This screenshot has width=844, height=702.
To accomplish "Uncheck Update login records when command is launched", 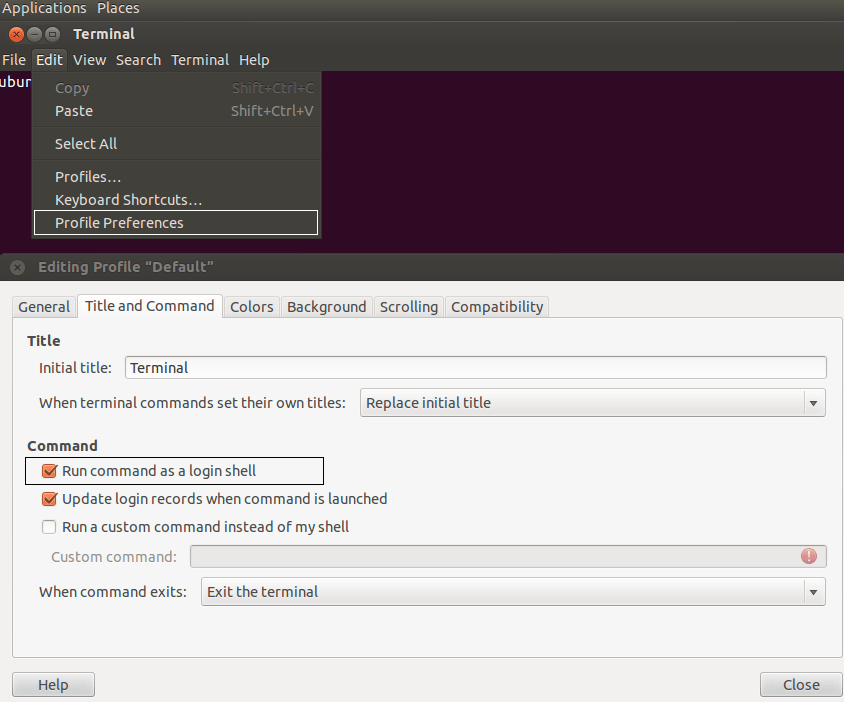I will [x=49, y=498].
